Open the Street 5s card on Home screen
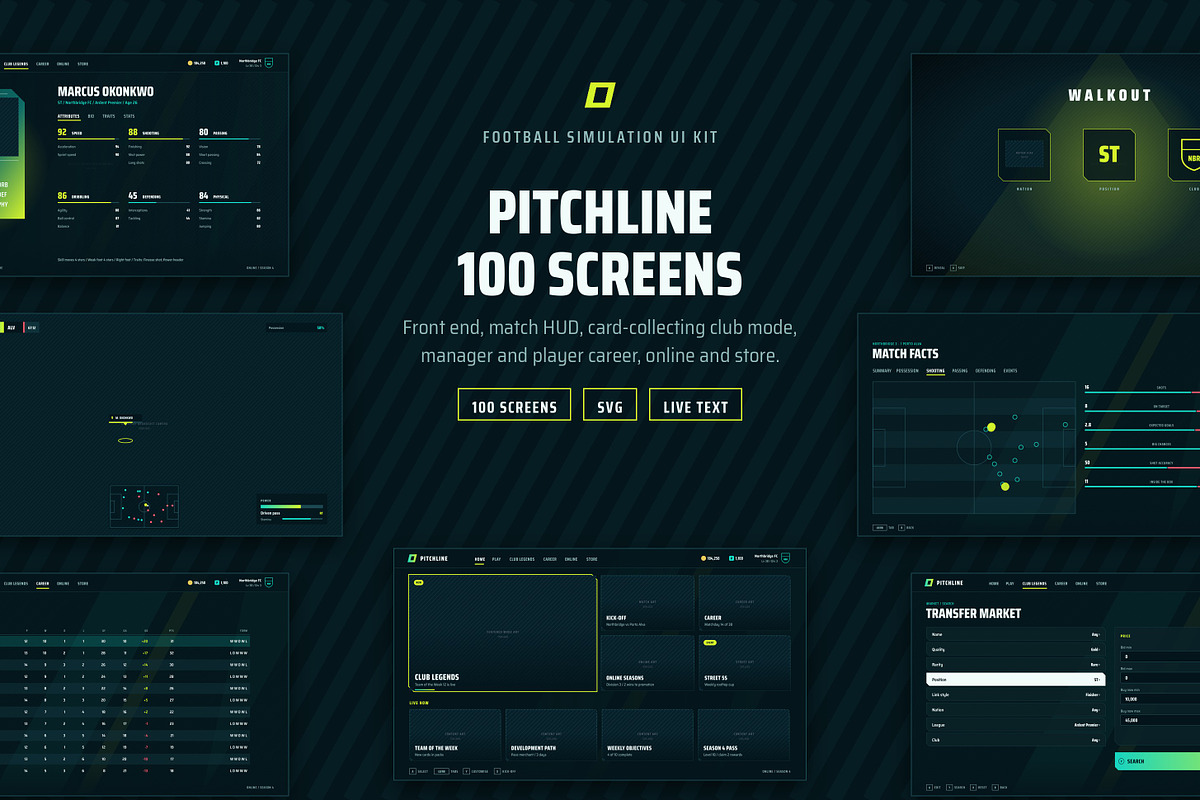This screenshot has width=1200, height=800. pyautogui.click(x=743, y=664)
